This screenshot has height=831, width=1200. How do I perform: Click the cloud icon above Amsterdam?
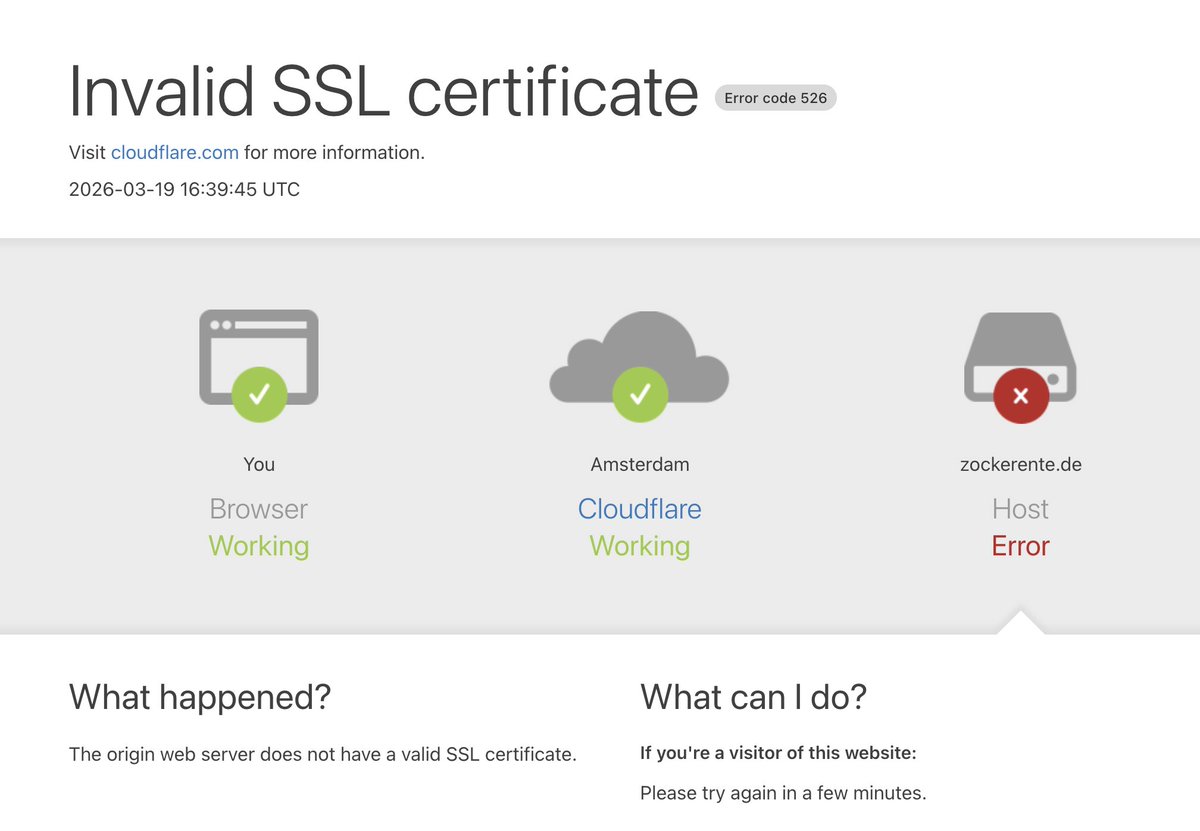[x=640, y=366]
